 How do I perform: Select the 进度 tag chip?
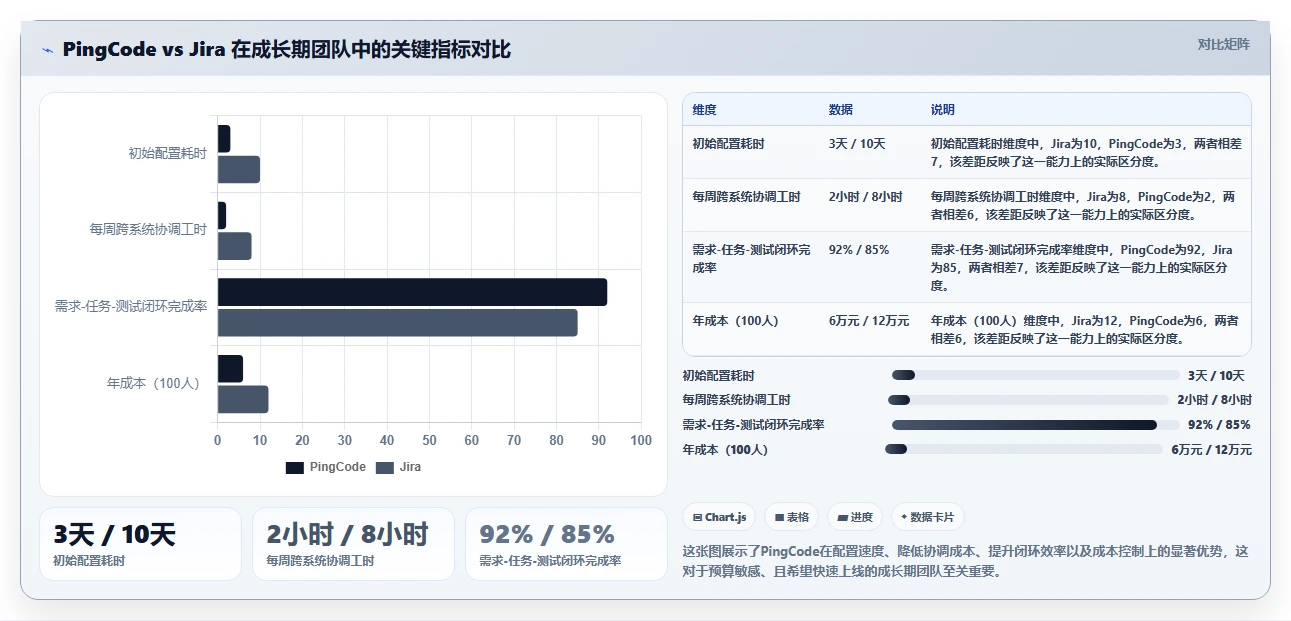[855, 517]
